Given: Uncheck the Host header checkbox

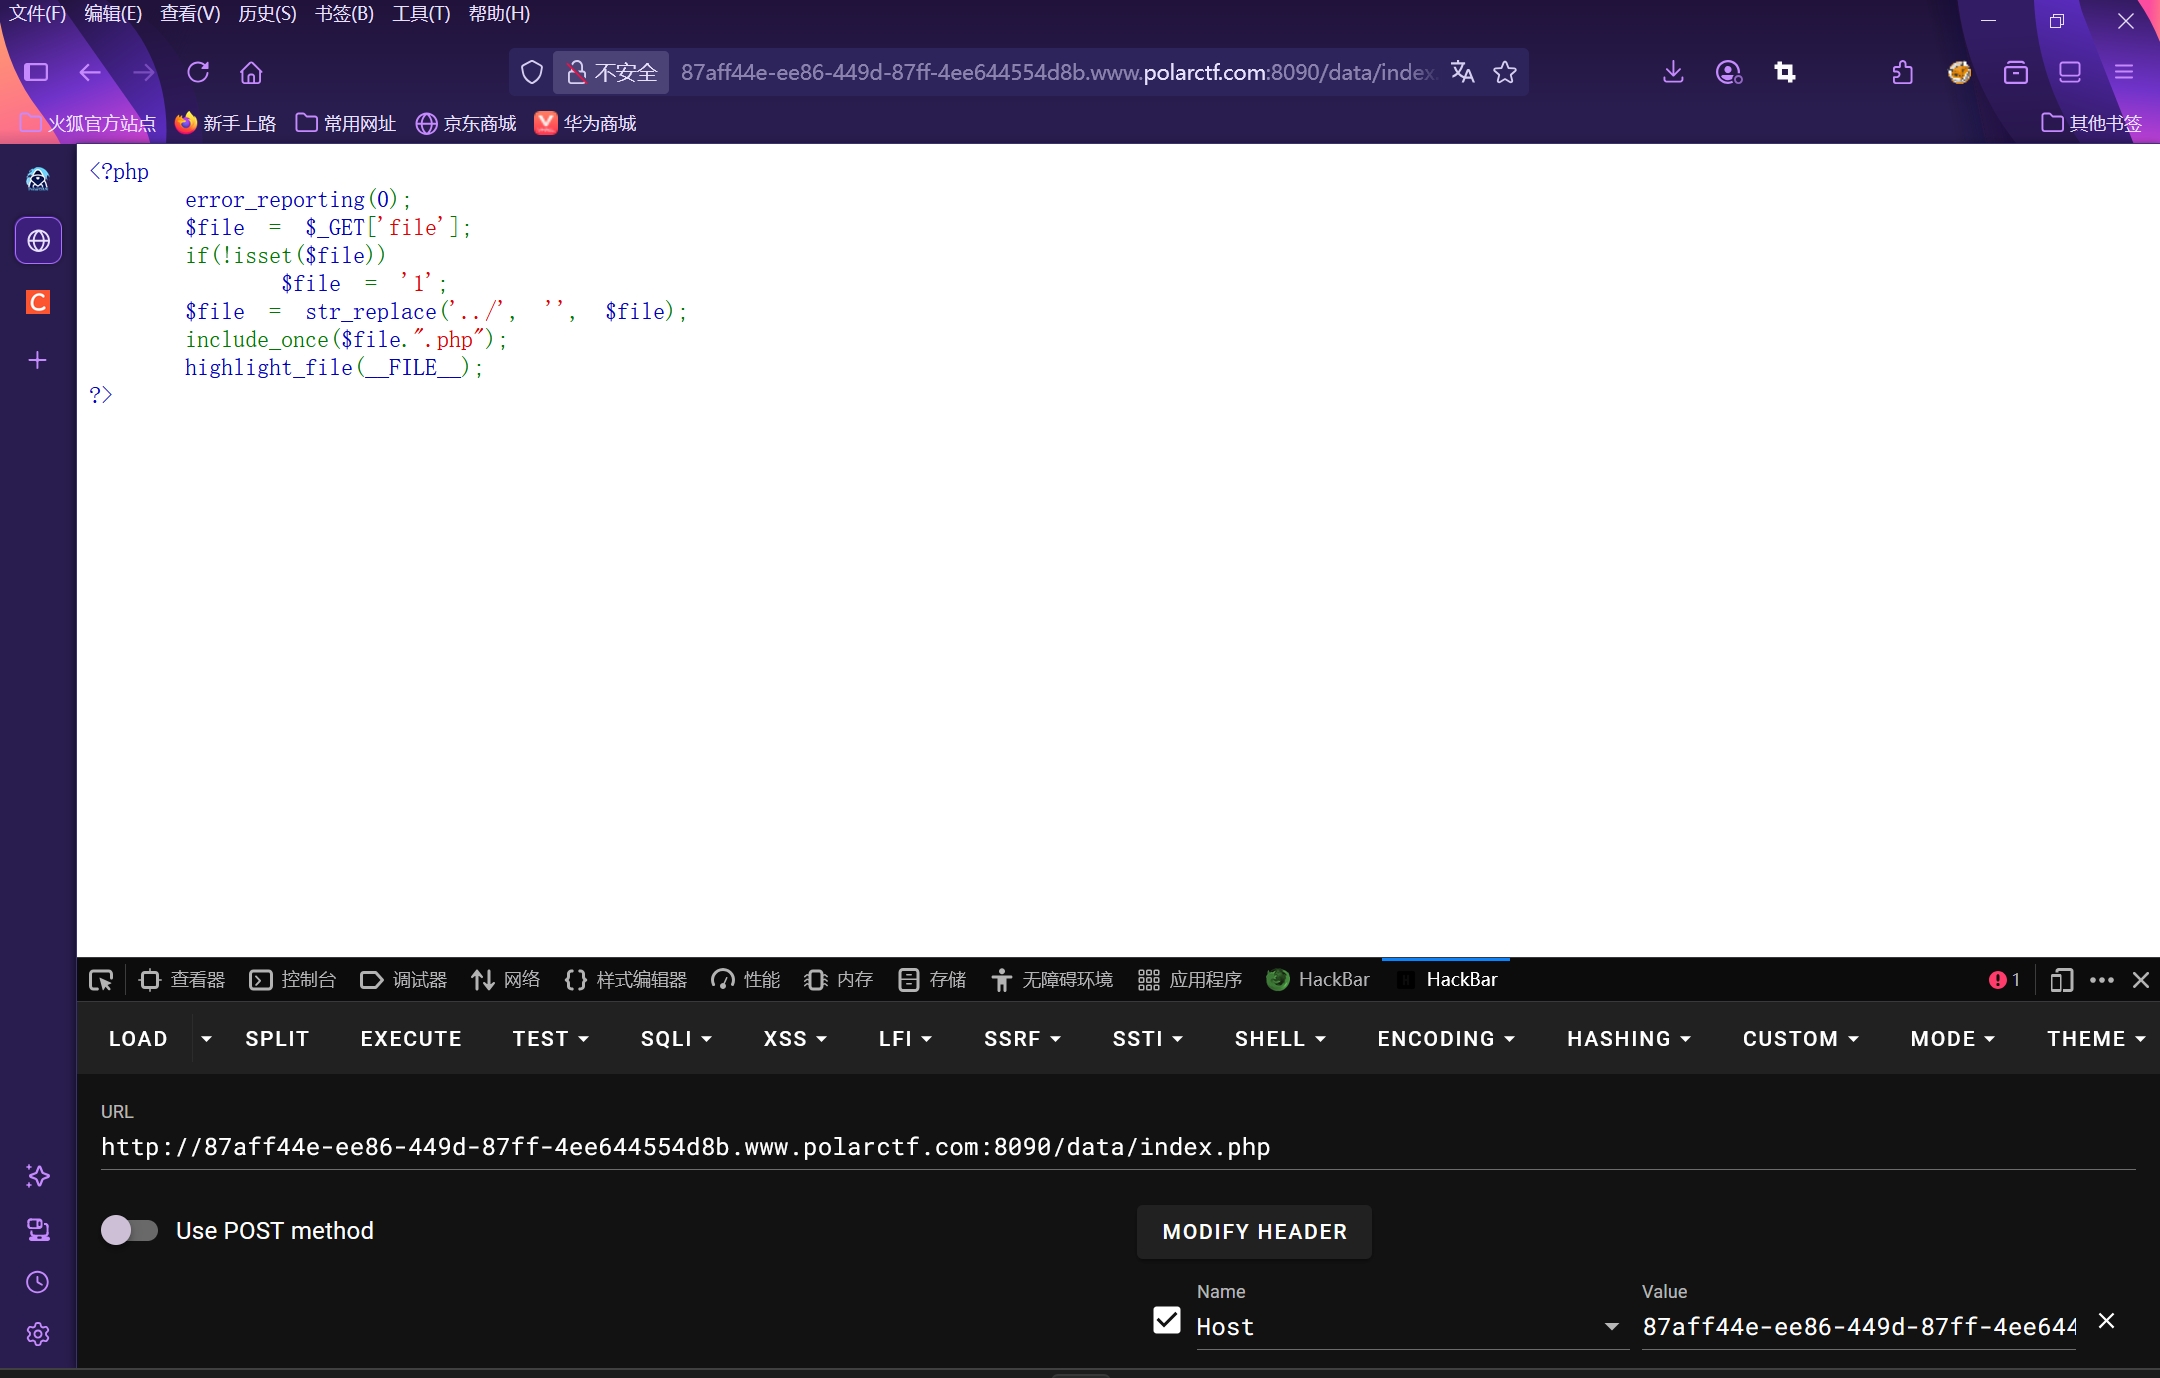Looking at the screenshot, I should coord(1166,1320).
